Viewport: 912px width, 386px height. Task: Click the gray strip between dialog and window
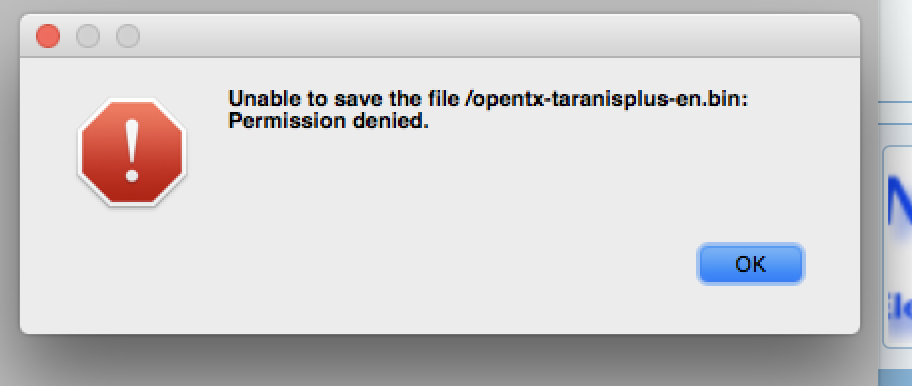pyautogui.click(x=870, y=192)
